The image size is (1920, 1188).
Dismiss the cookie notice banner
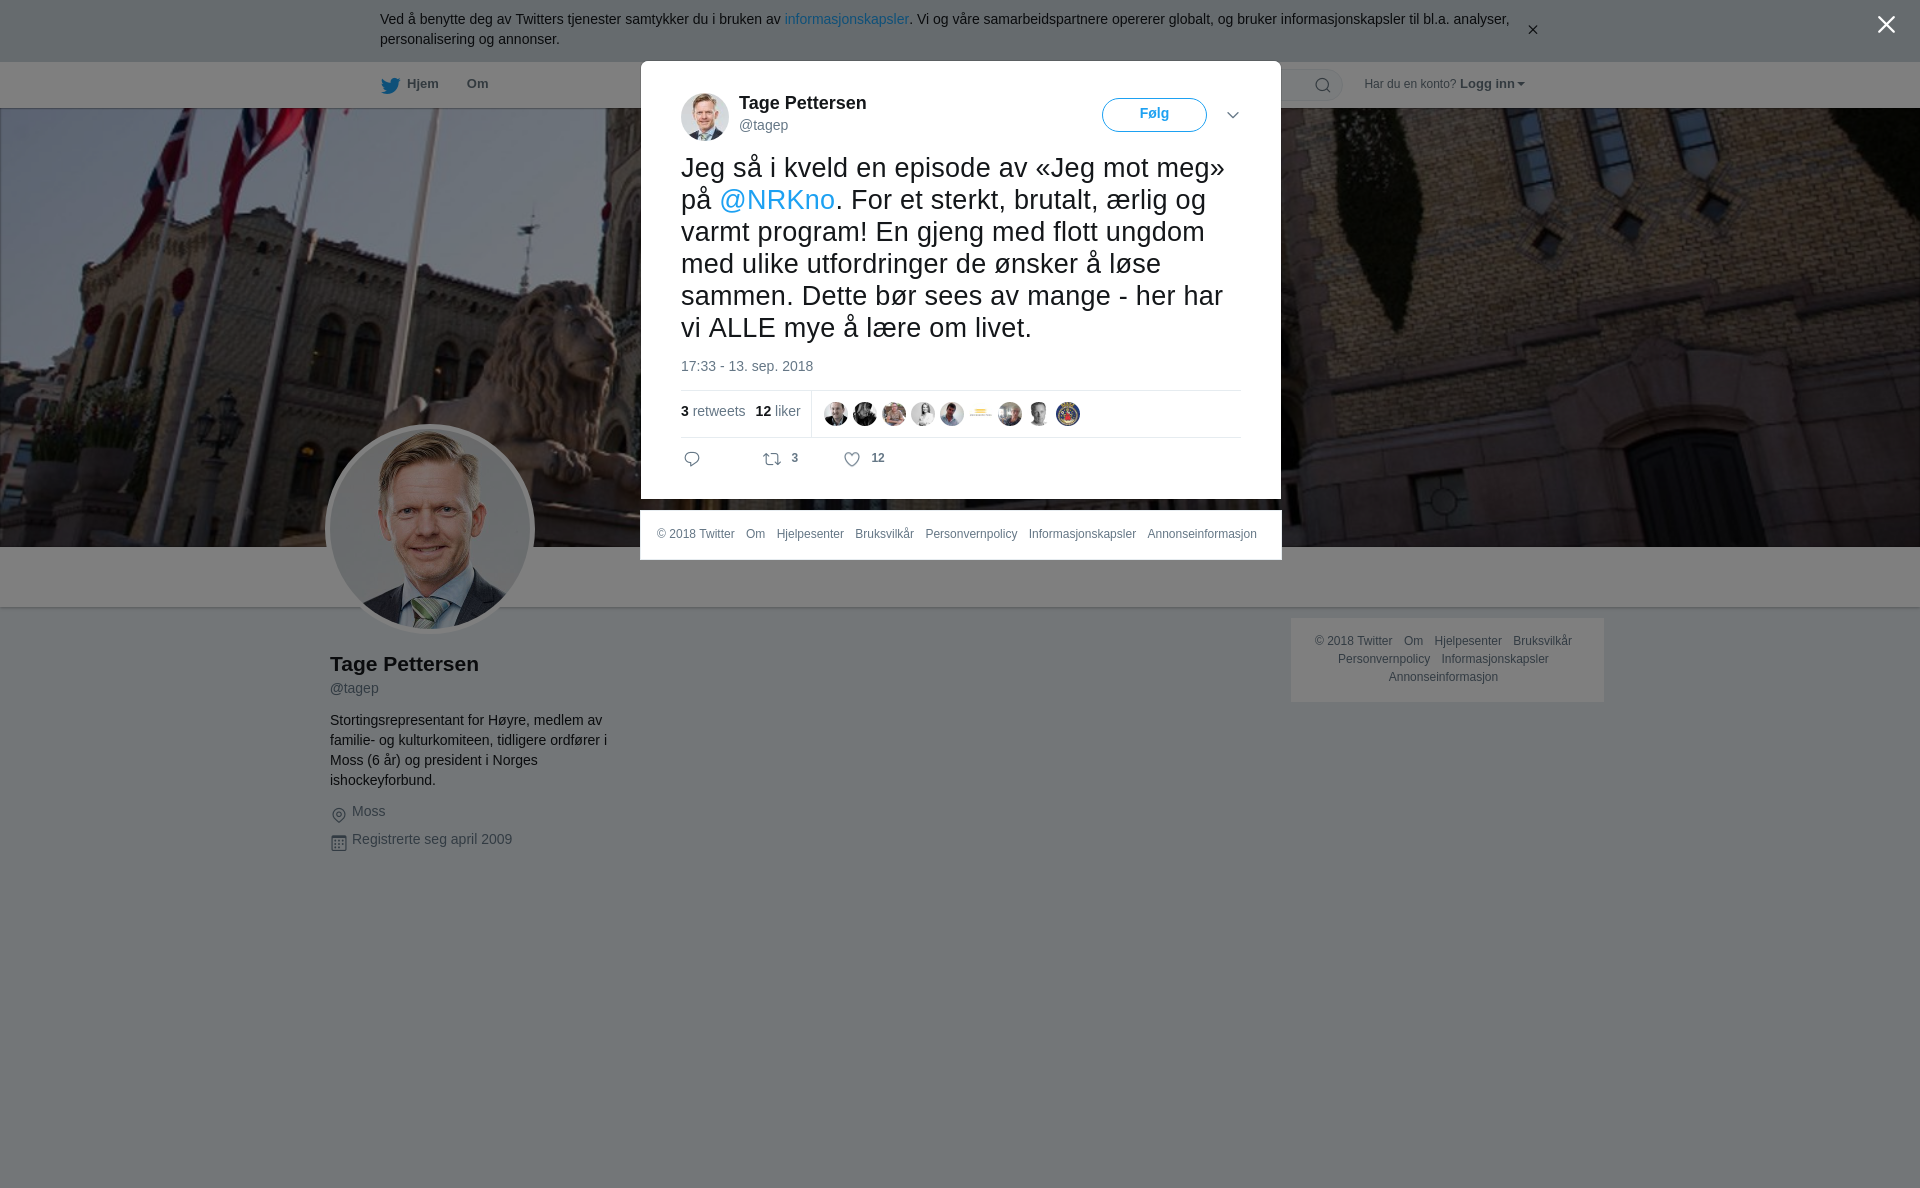click(x=1532, y=30)
